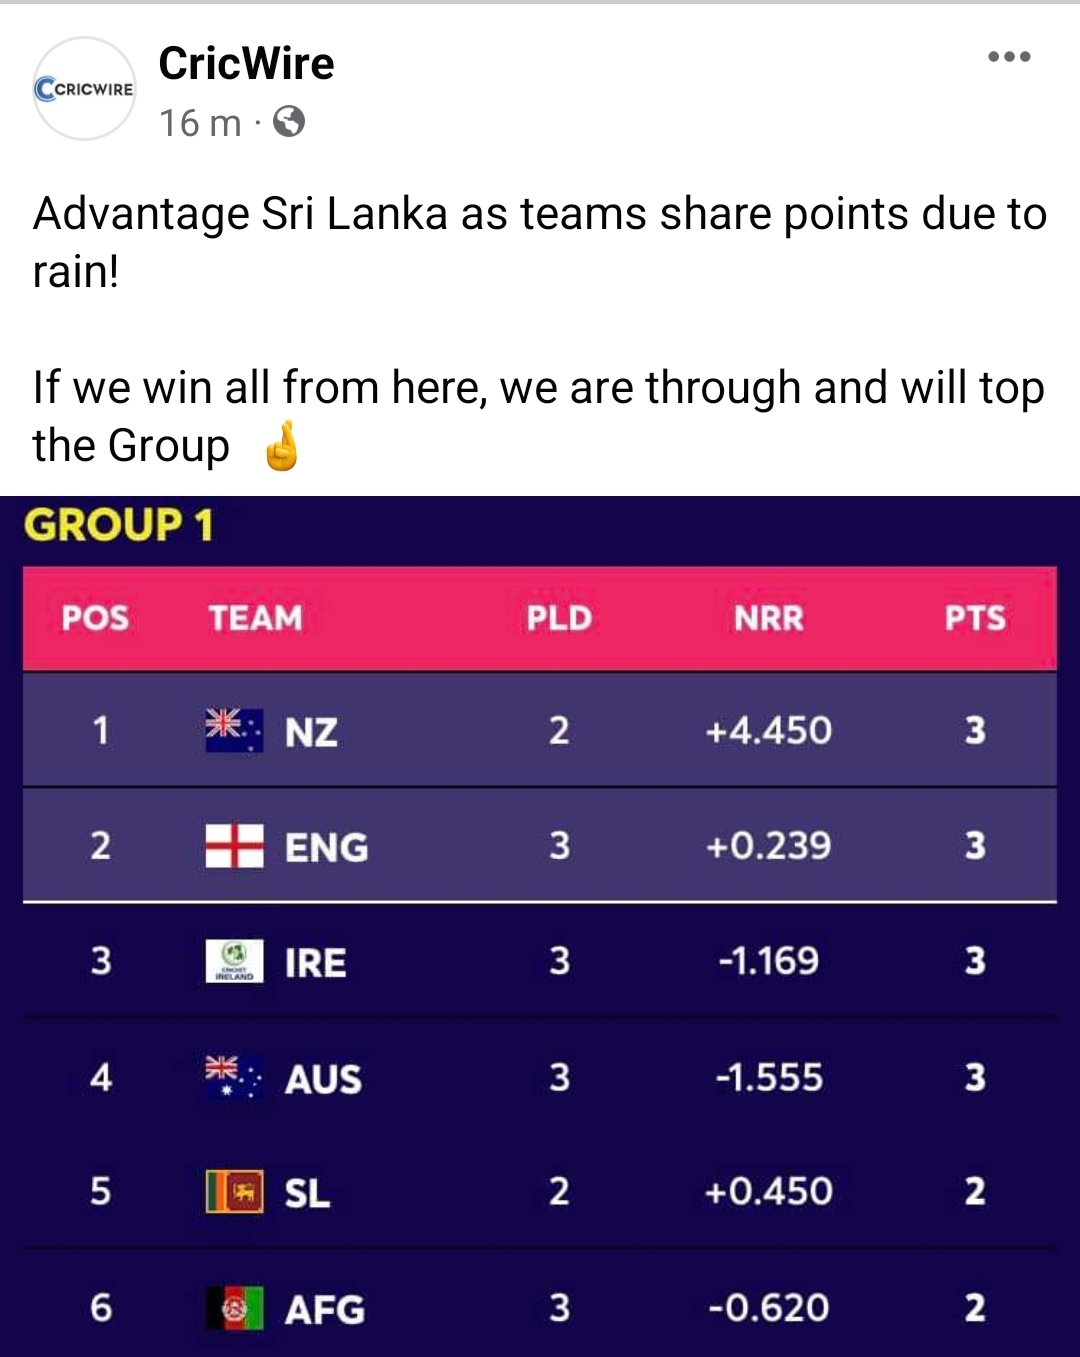Tap the CricWire profile picture
The image size is (1080, 1357).
tap(84, 89)
